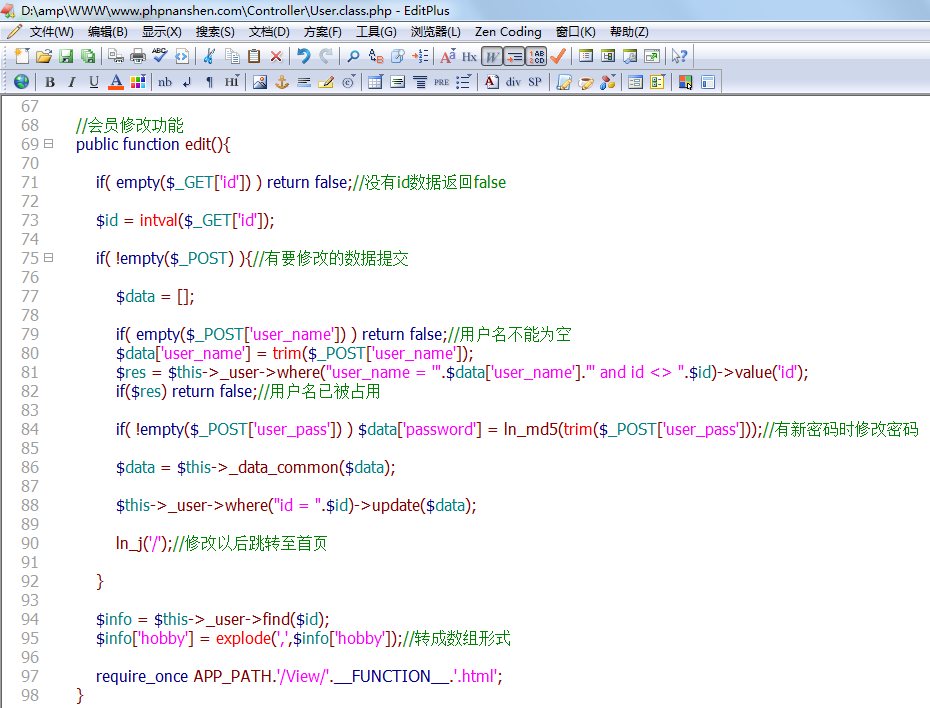Toggle the Auto Indent button

[x=514, y=56]
